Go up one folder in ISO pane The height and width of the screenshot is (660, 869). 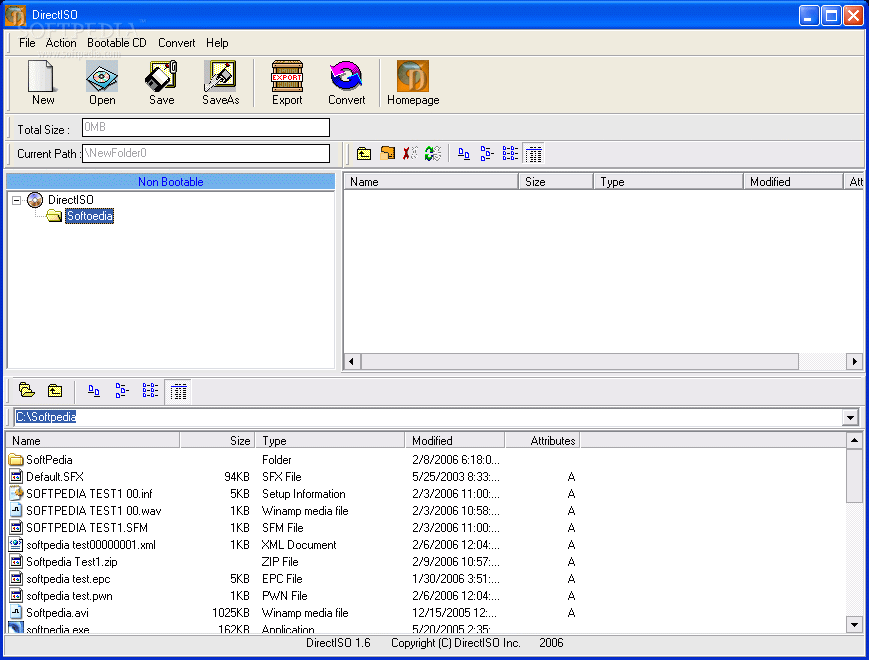point(364,154)
